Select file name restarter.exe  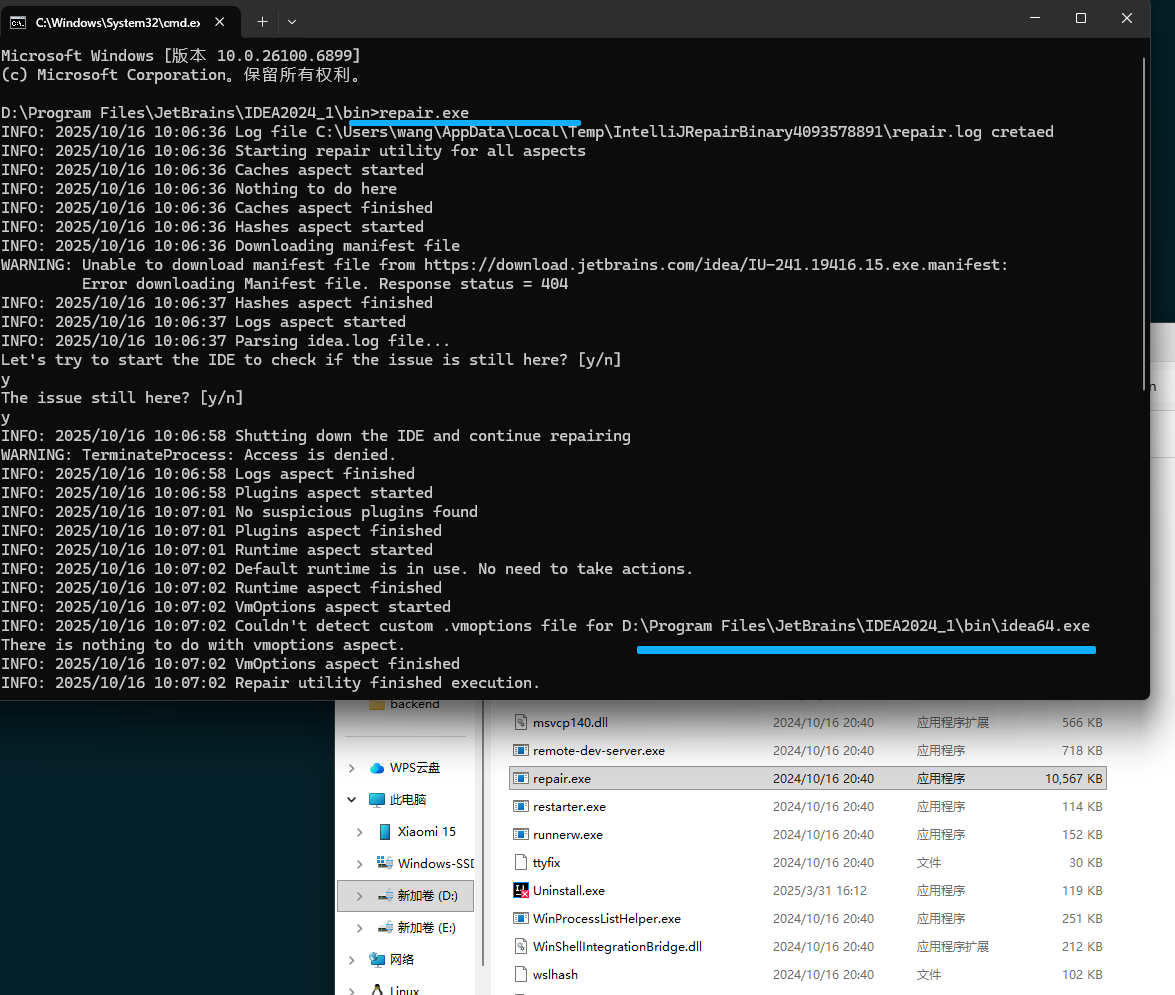[570, 806]
